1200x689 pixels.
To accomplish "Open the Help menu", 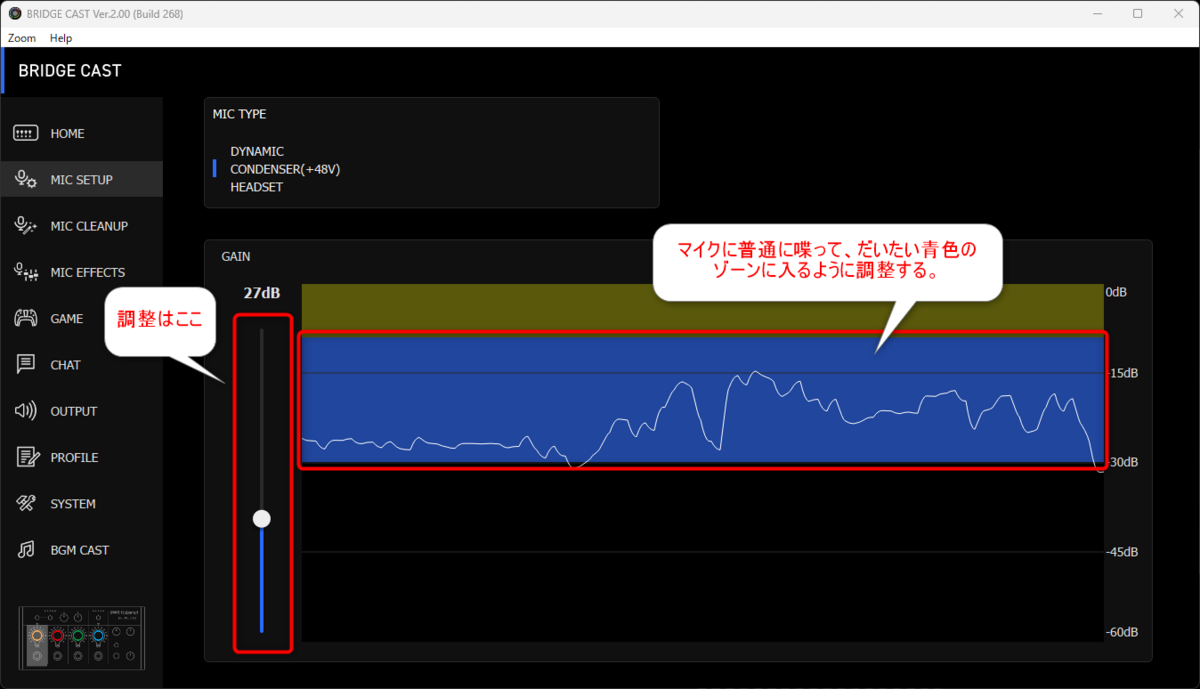I will tap(61, 38).
